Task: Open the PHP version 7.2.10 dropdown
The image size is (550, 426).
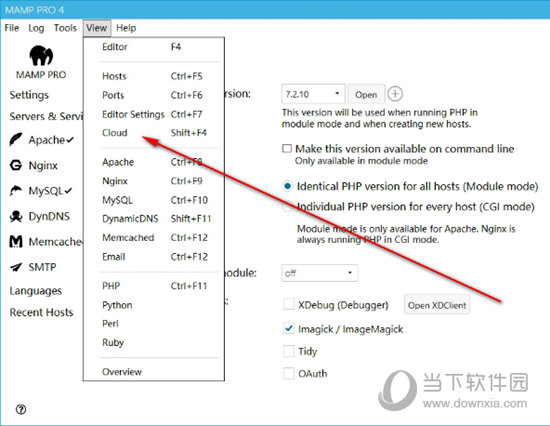Action: coord(313,94)
